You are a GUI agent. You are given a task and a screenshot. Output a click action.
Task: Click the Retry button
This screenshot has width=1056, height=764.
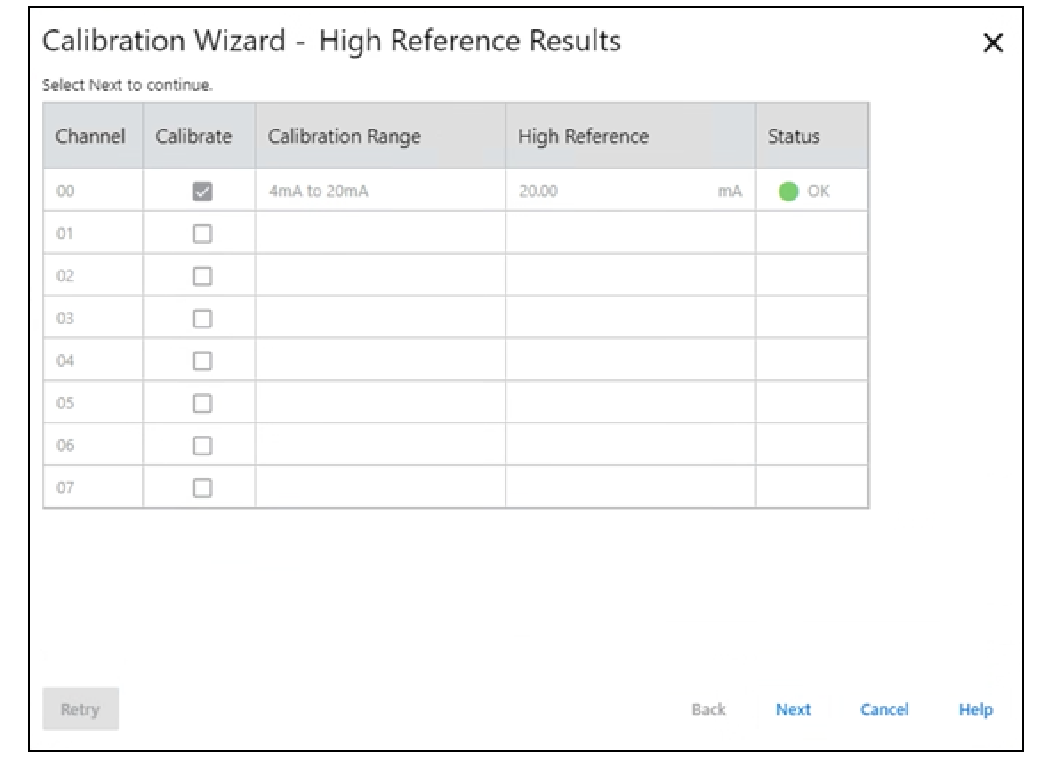click(80, 709)
